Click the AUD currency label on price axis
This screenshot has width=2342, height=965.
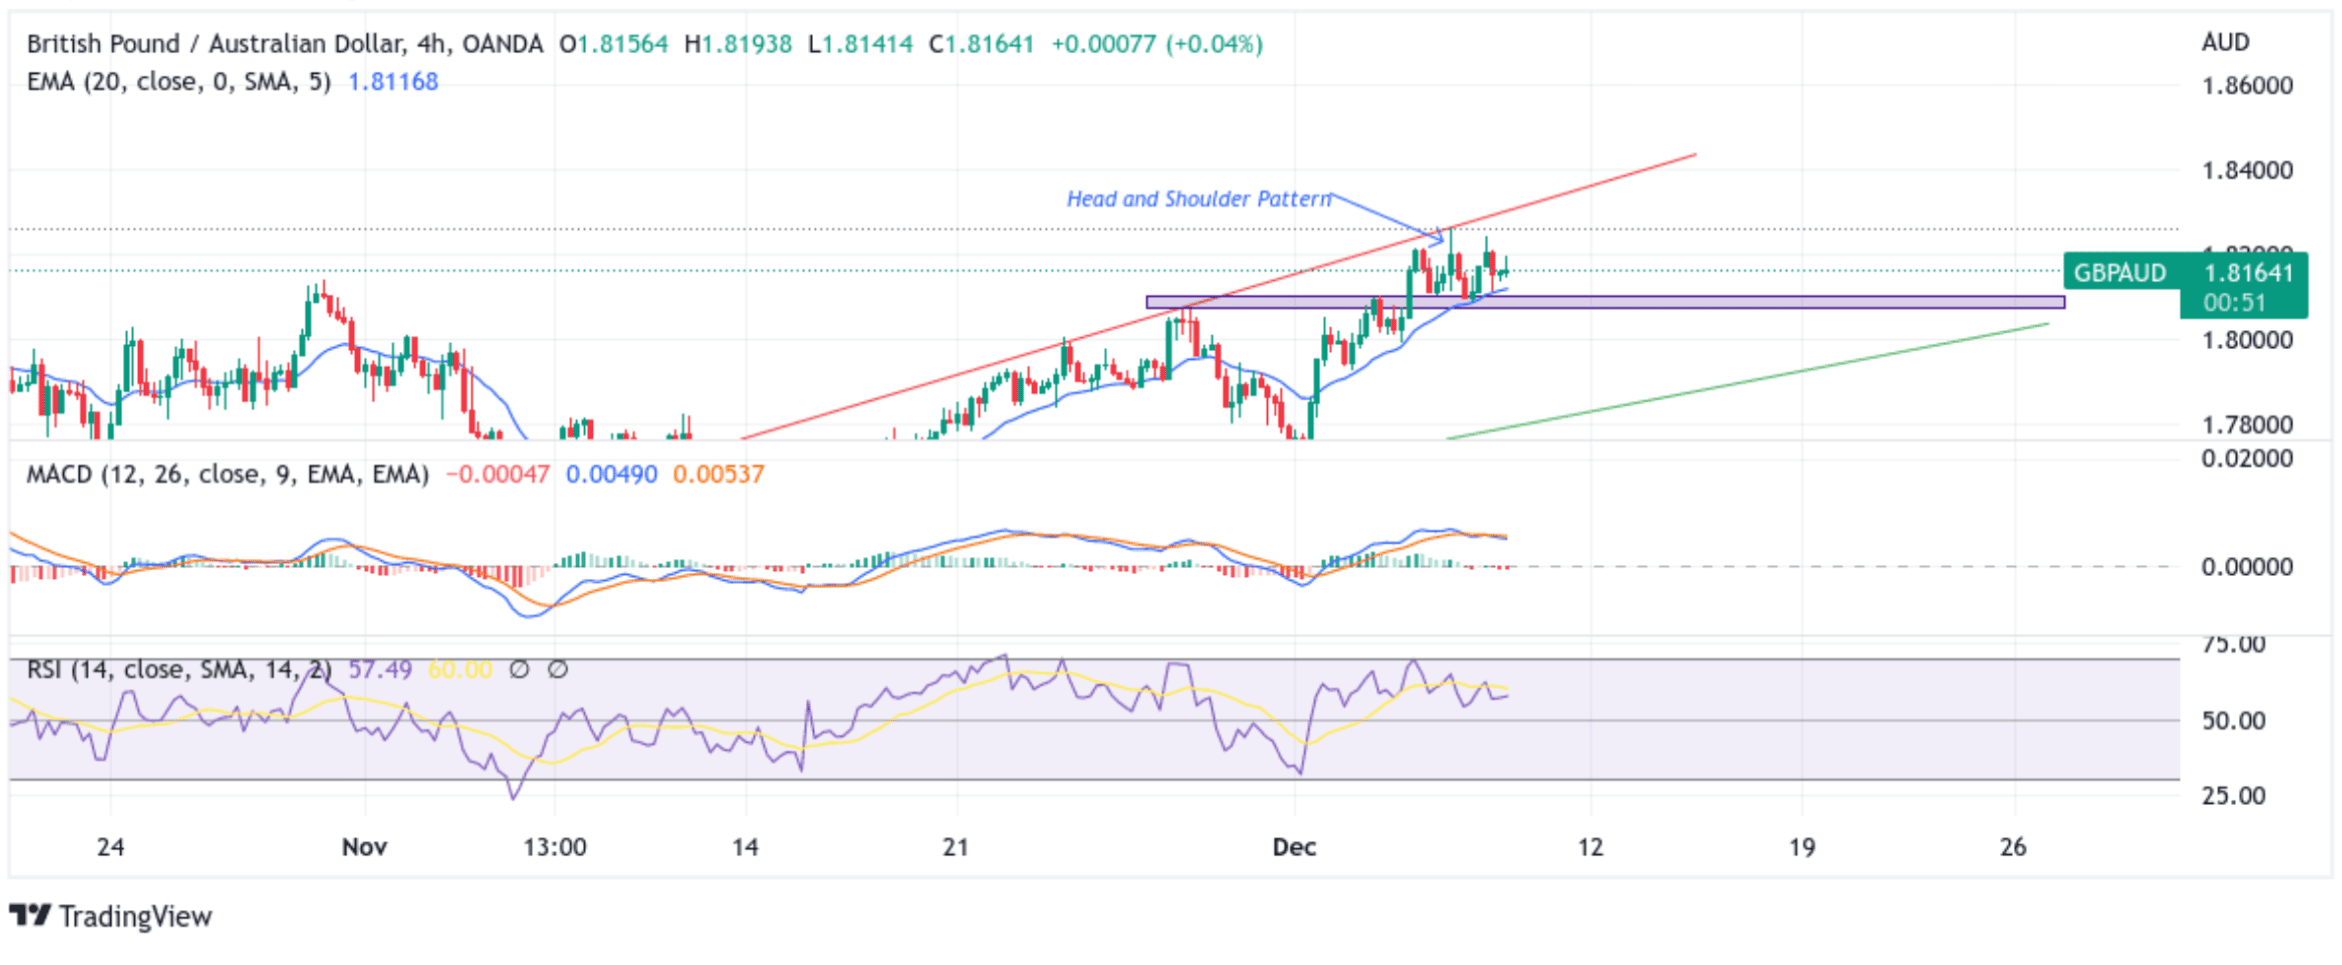coord(2225,42)
